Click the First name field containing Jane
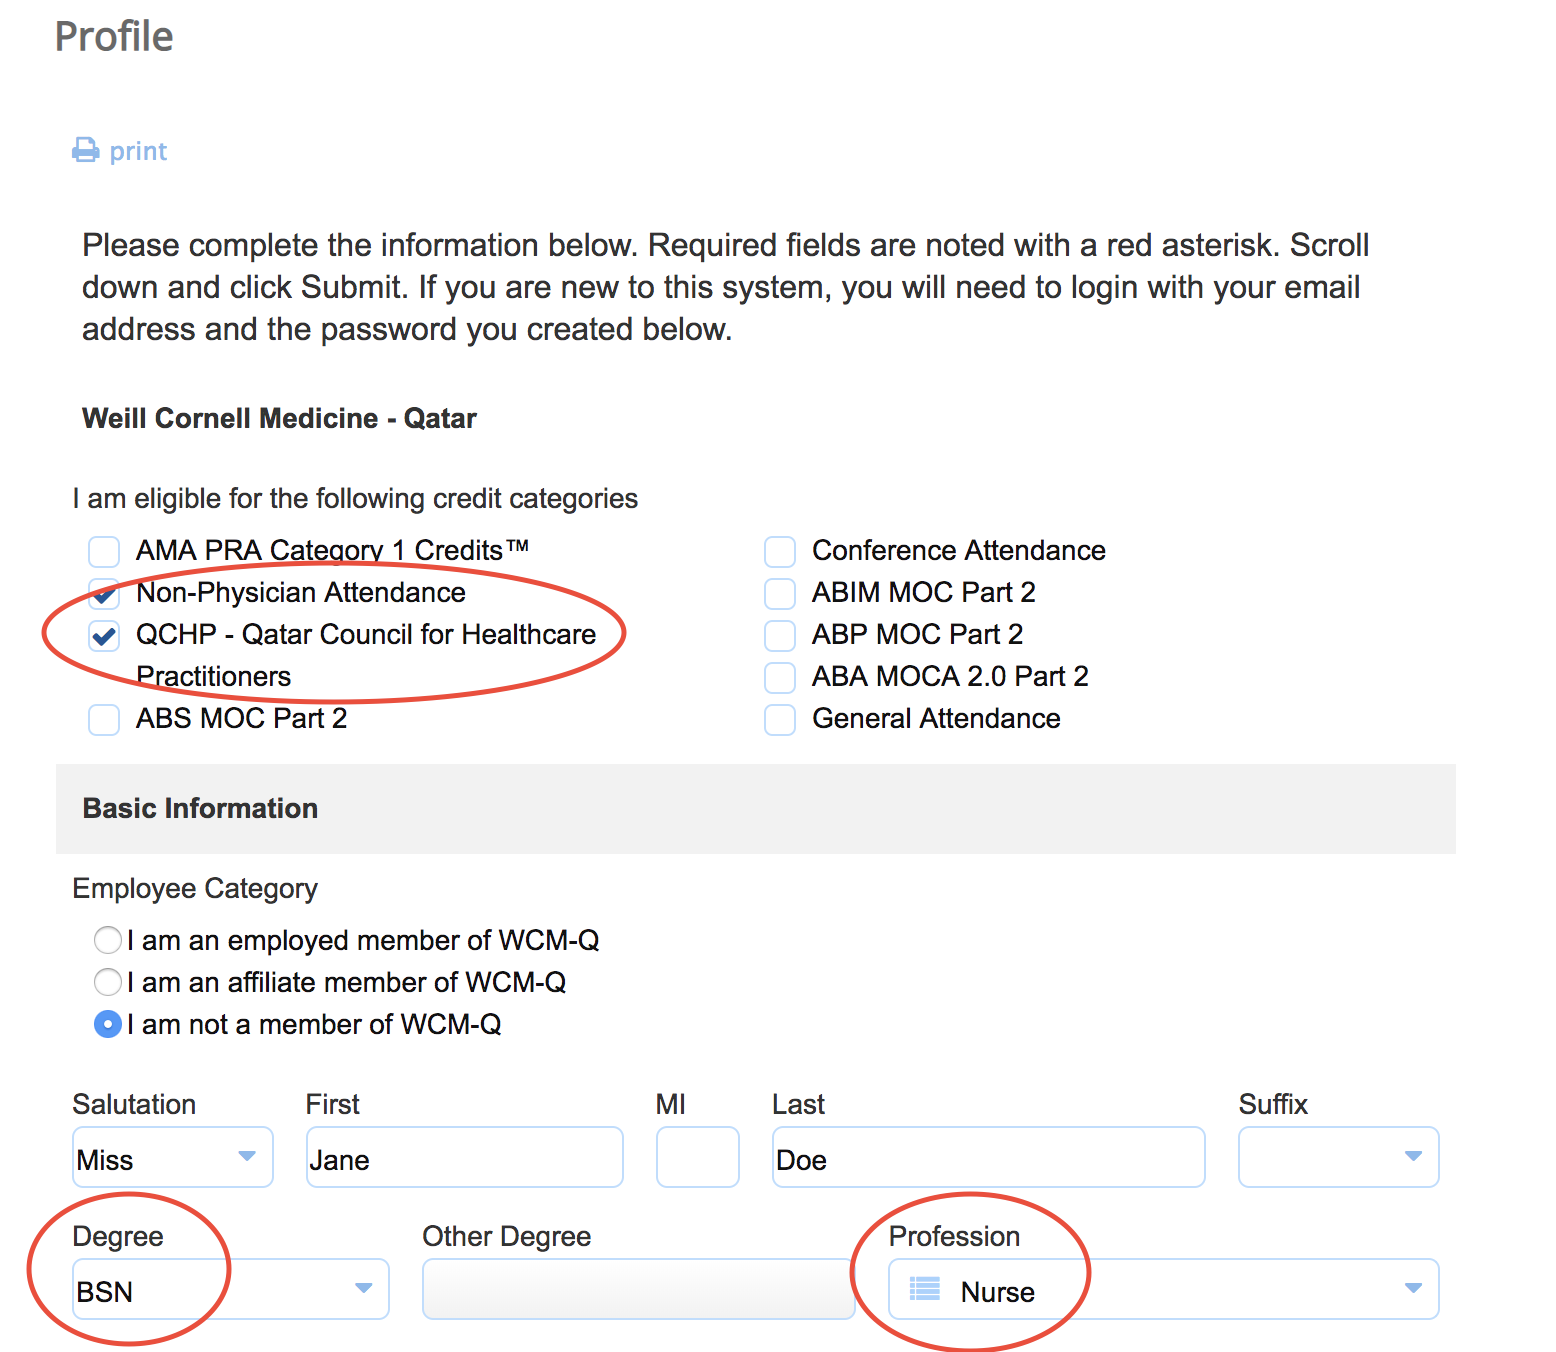This screenshot has width=1556, height=1352. point(465,1157)
